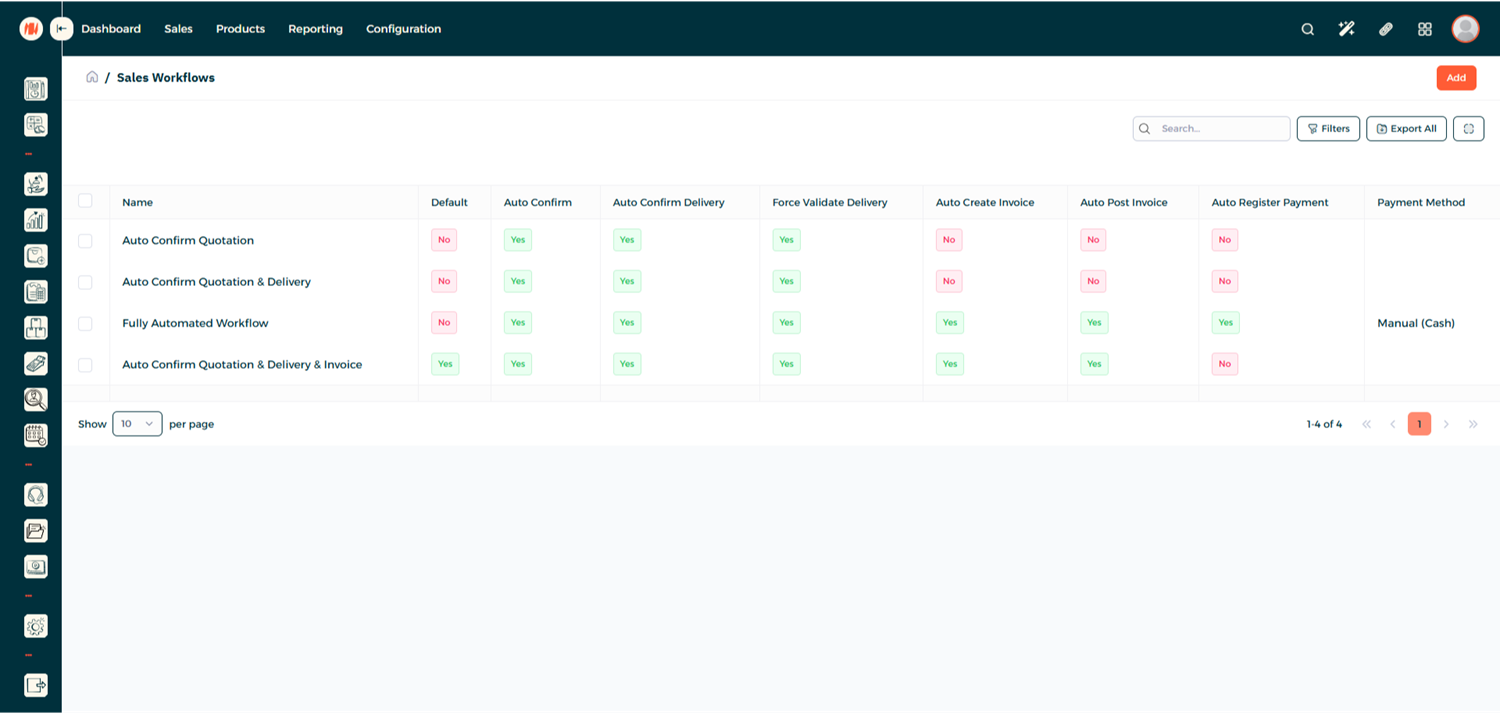Collapse the sidebar with the arrow toggle
This screenshot has height=713, width=1500.
pos(62,29)
